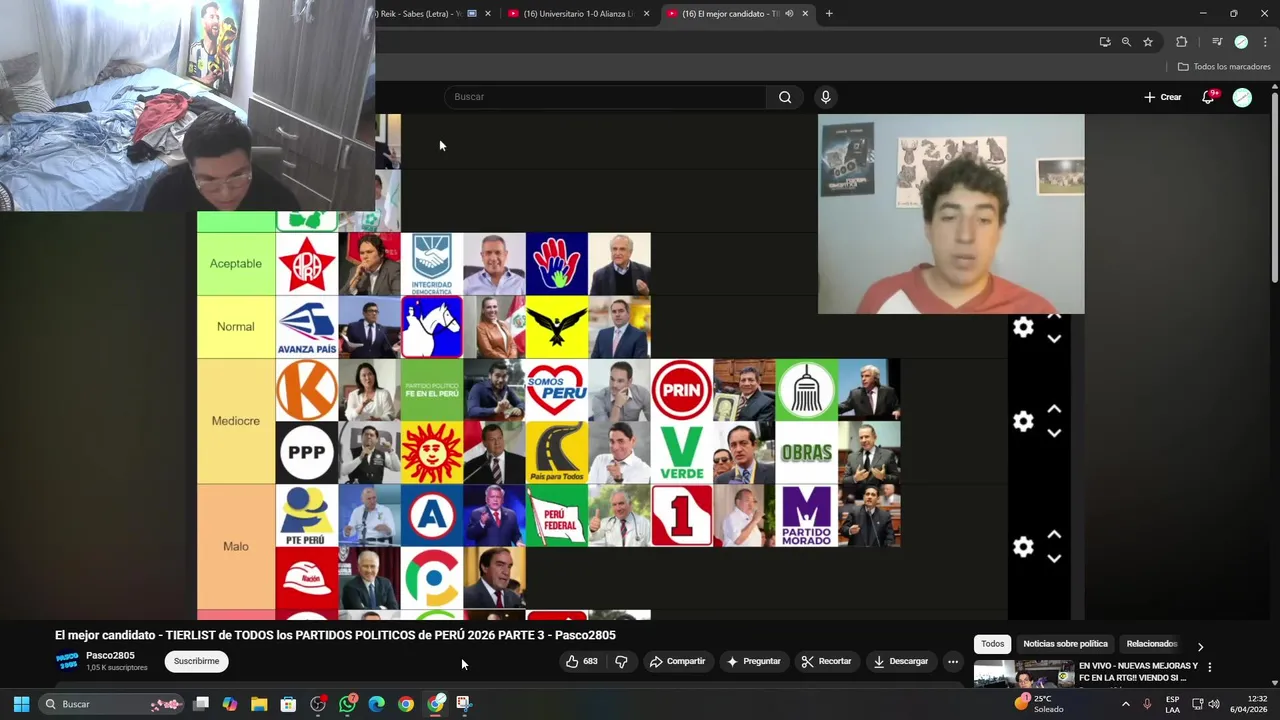Viewport: 1280px width, 720px height.
Task: Open YouTube notifications bell
Action: coord(1209,97)
